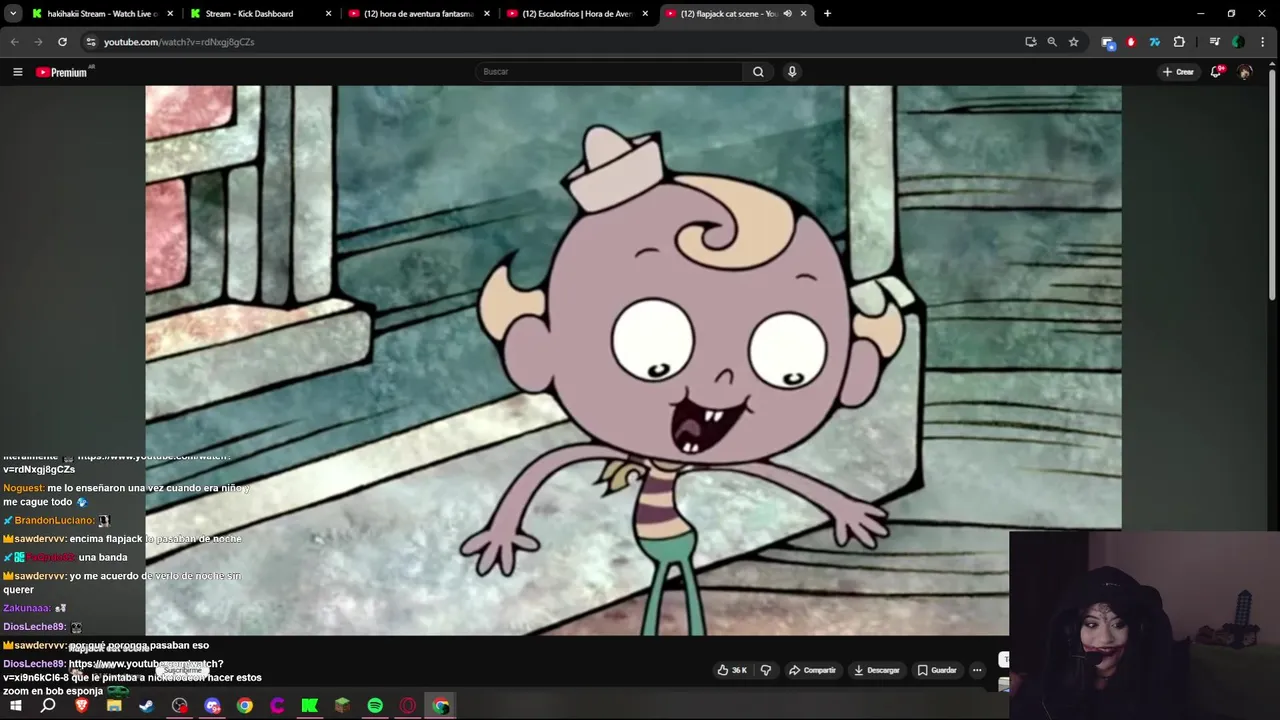Image resolution: width=1280 pixels, height=720 pixels.
Task: Open Steam from the taskbar
Action: coord(146,706)
